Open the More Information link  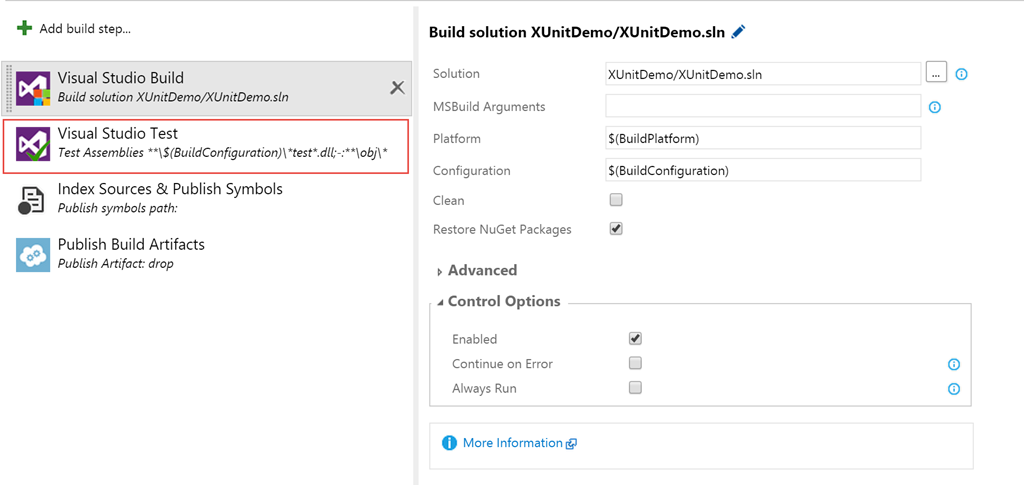[x=513, y=443]
